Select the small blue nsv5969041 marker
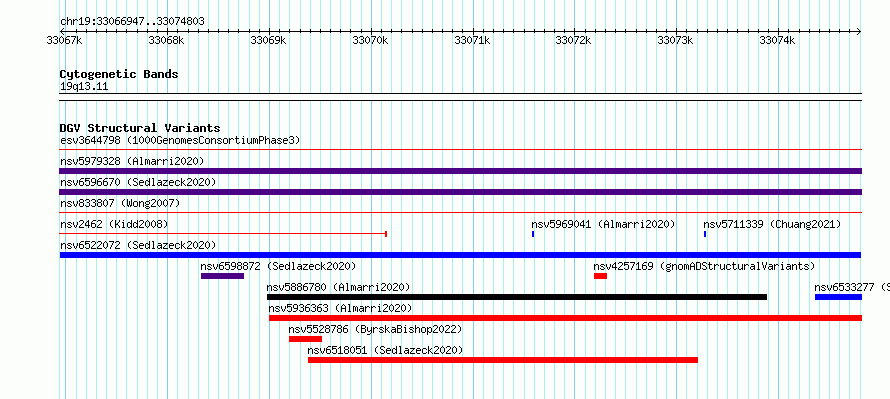Viewport: 890px width, 399px height. (x=533, y=234)
